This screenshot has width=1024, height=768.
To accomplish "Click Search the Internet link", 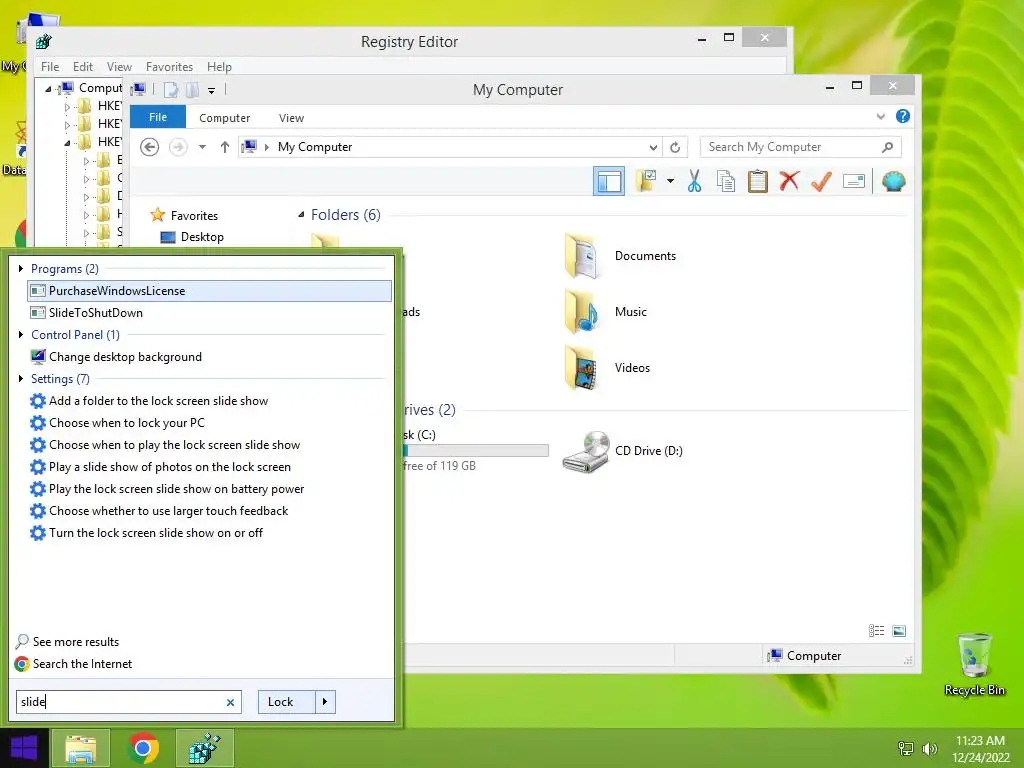I will point(73,664).
